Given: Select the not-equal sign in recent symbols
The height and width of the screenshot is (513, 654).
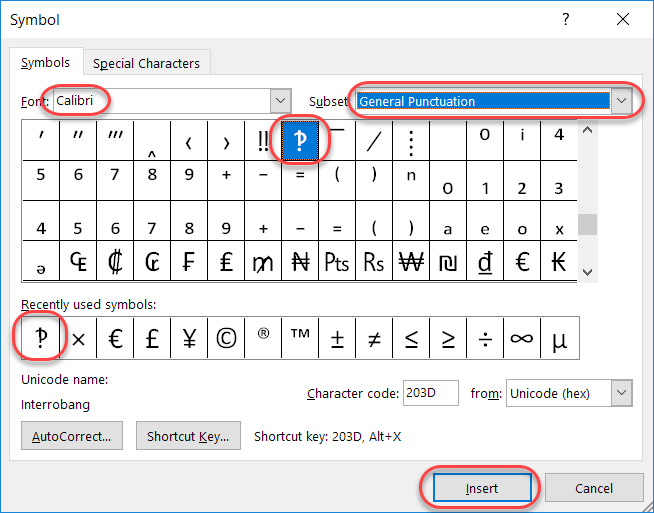Looking at the screenshot, I should pos(374,339).
